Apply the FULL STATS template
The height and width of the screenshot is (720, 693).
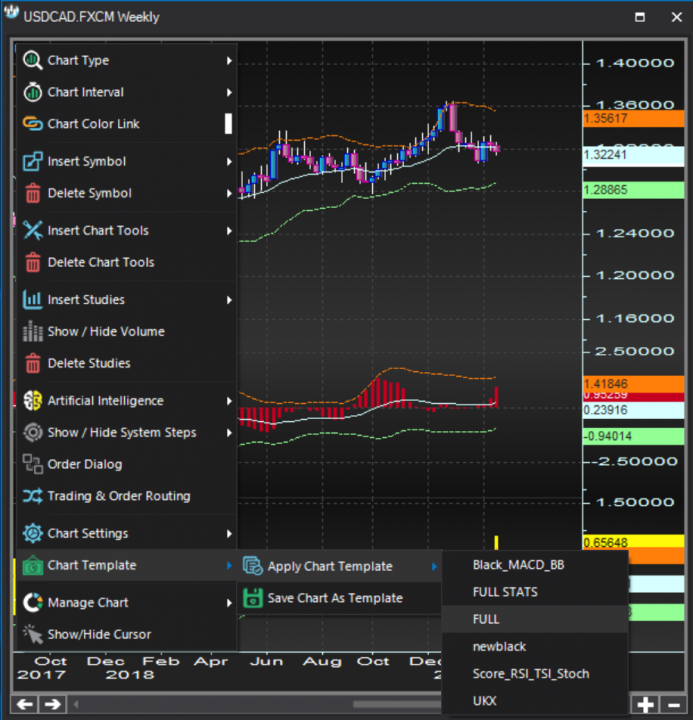(535, 592)
